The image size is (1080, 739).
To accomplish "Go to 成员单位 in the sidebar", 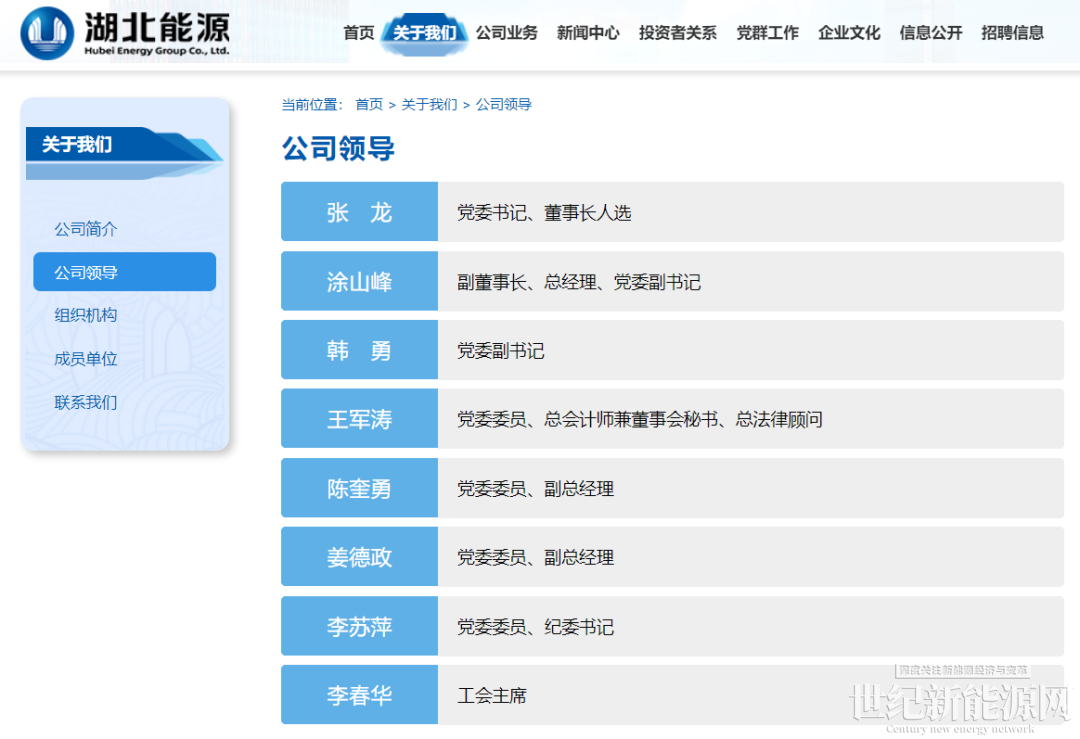I will click(x=86, y=359).
